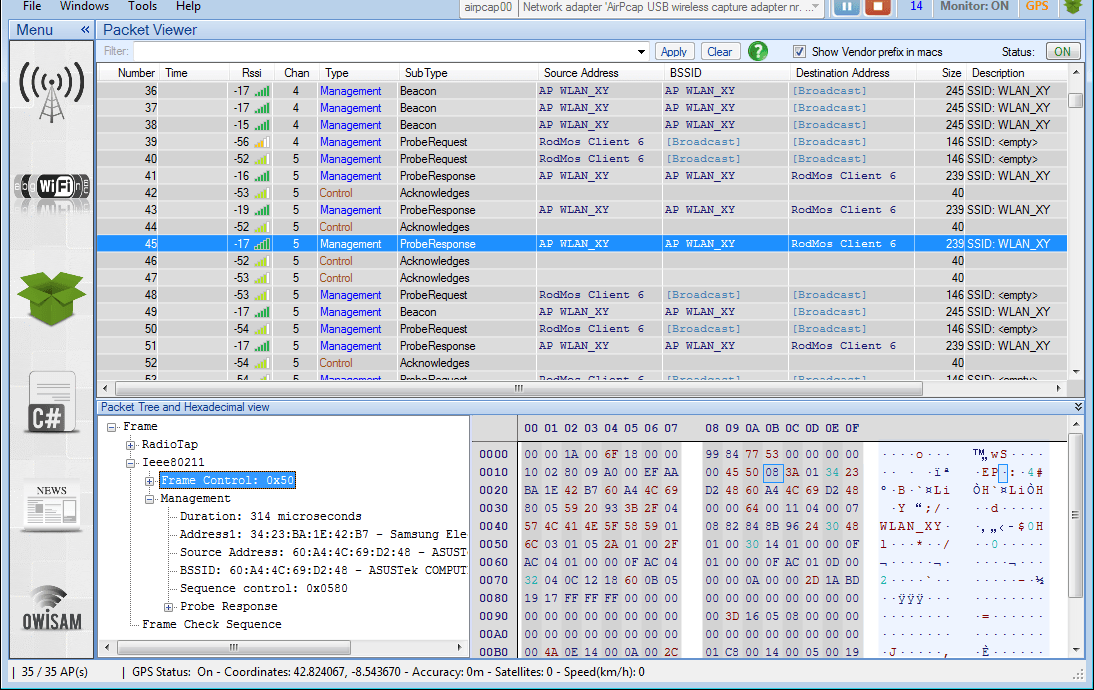Click the packet list horizontal scrollbar thumb
Screen dimensions: 1094x690
tap(518, 389)
